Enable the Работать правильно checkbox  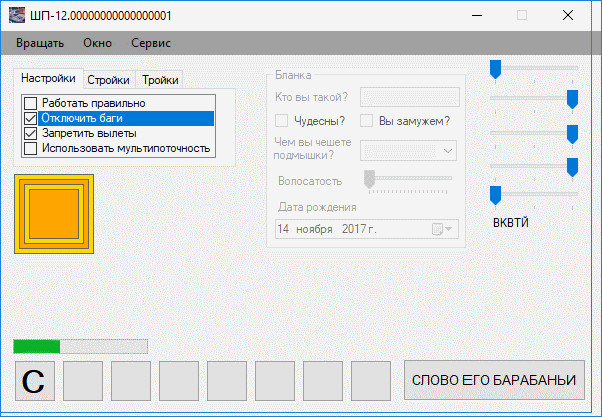(31, 103)
